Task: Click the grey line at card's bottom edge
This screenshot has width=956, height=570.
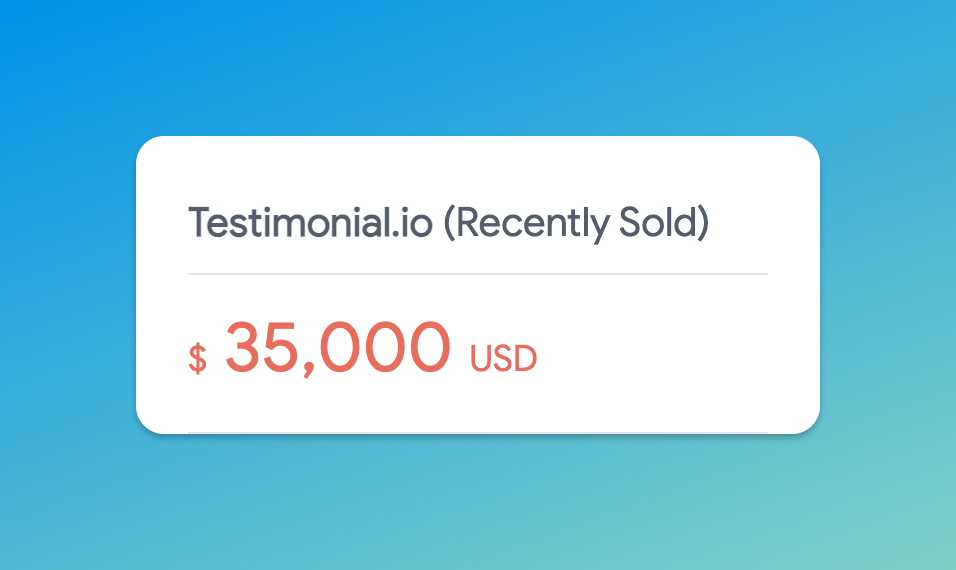Action: tap(478, 433)
